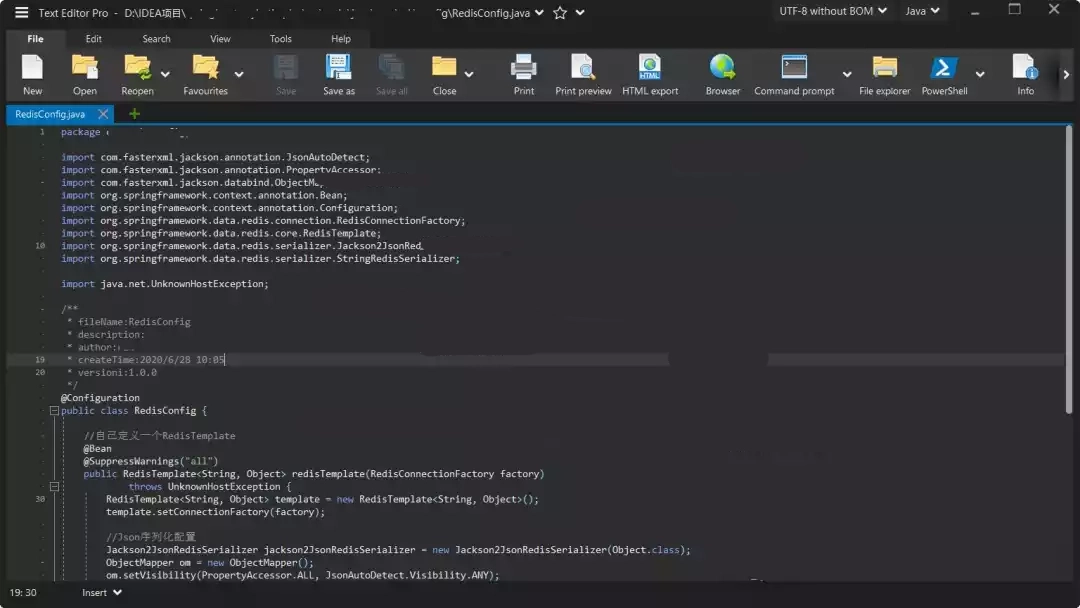Toggle the favourite star in the title bar
The image size is (1080, 608).
pos(560,13)
